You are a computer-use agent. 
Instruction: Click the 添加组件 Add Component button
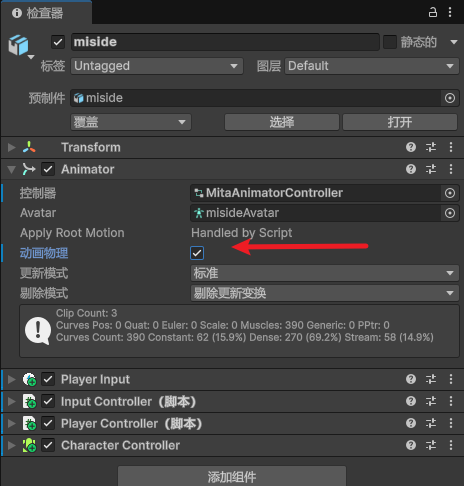click(x=232, y=477)
